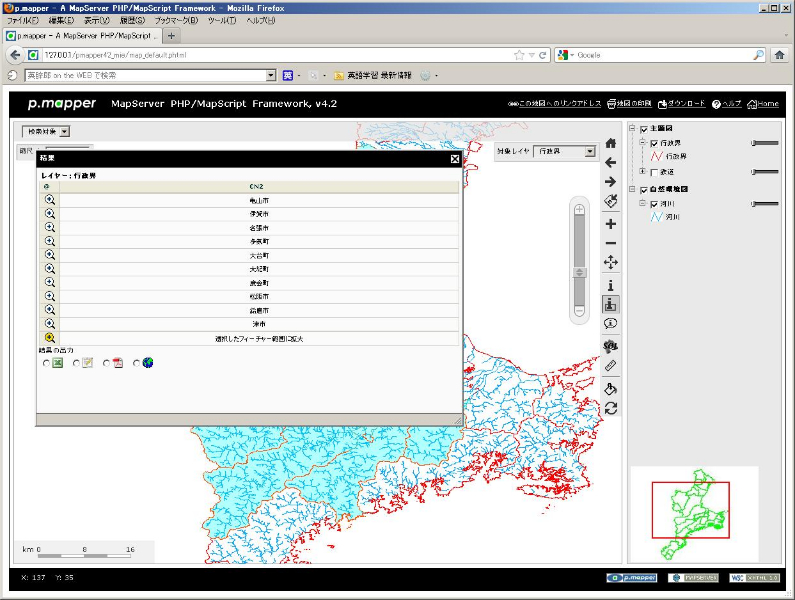
Task: Open the 表示(V) browser menu
Action: tap(98, 20)
